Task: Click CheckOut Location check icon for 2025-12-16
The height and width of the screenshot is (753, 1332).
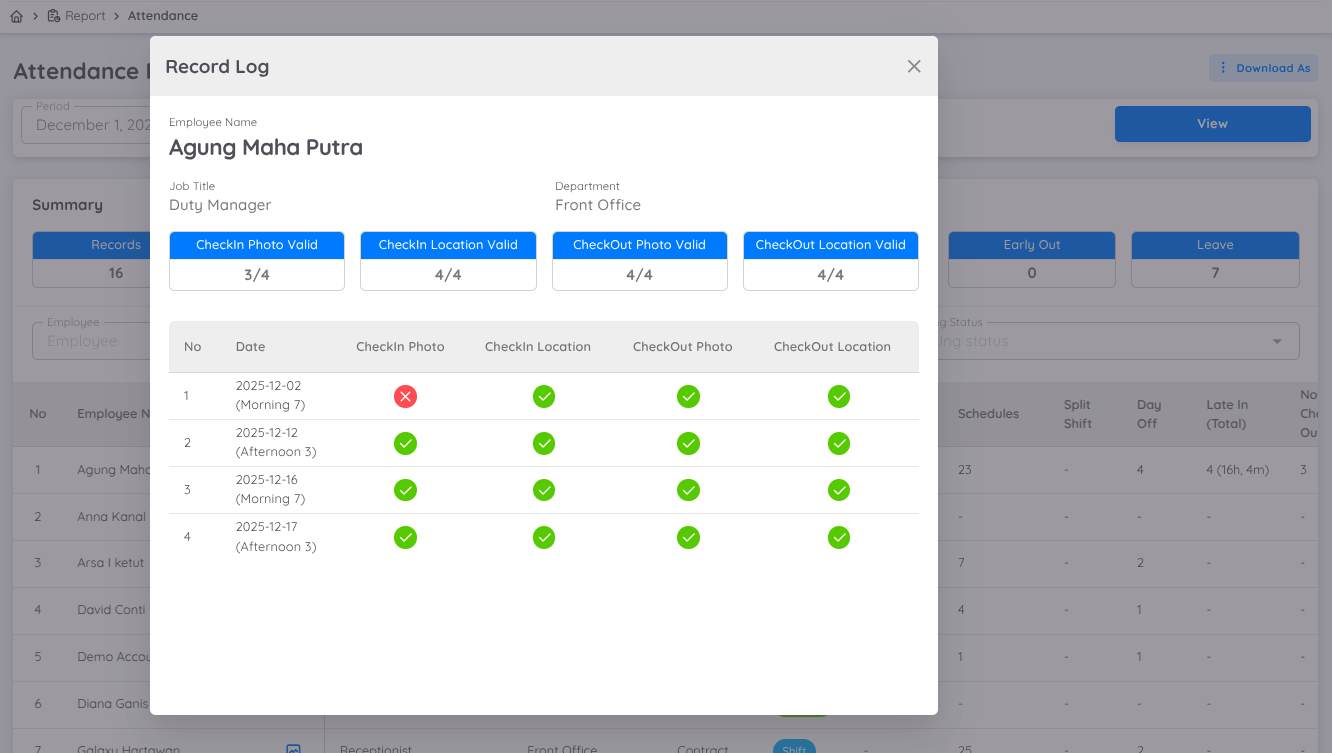Action: 838,490
